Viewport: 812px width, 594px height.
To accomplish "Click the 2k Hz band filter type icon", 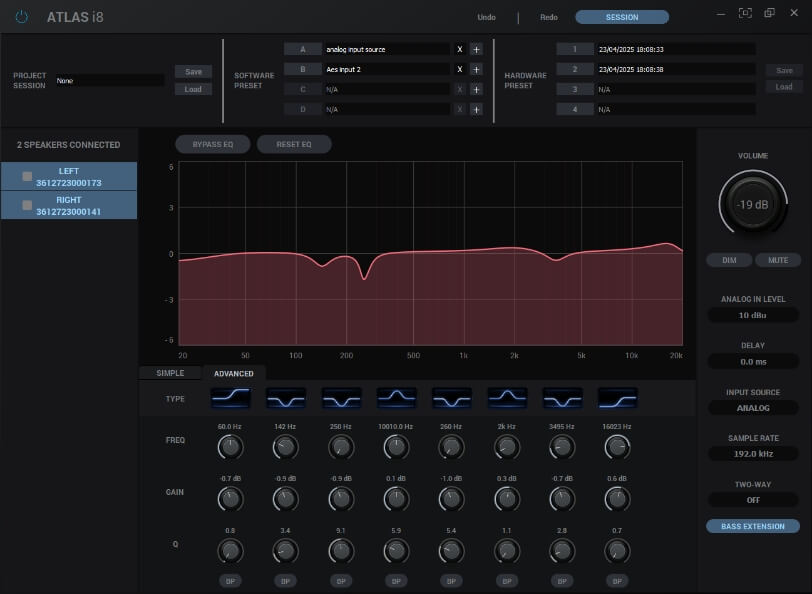I will click(507, 398).
